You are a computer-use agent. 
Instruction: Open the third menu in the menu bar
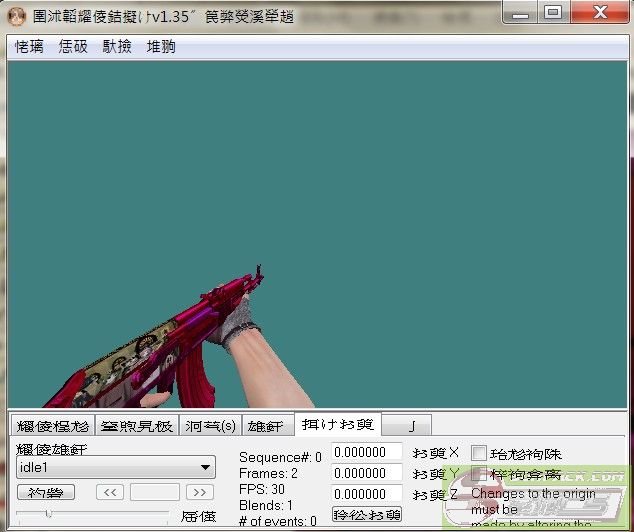point(117,47)
